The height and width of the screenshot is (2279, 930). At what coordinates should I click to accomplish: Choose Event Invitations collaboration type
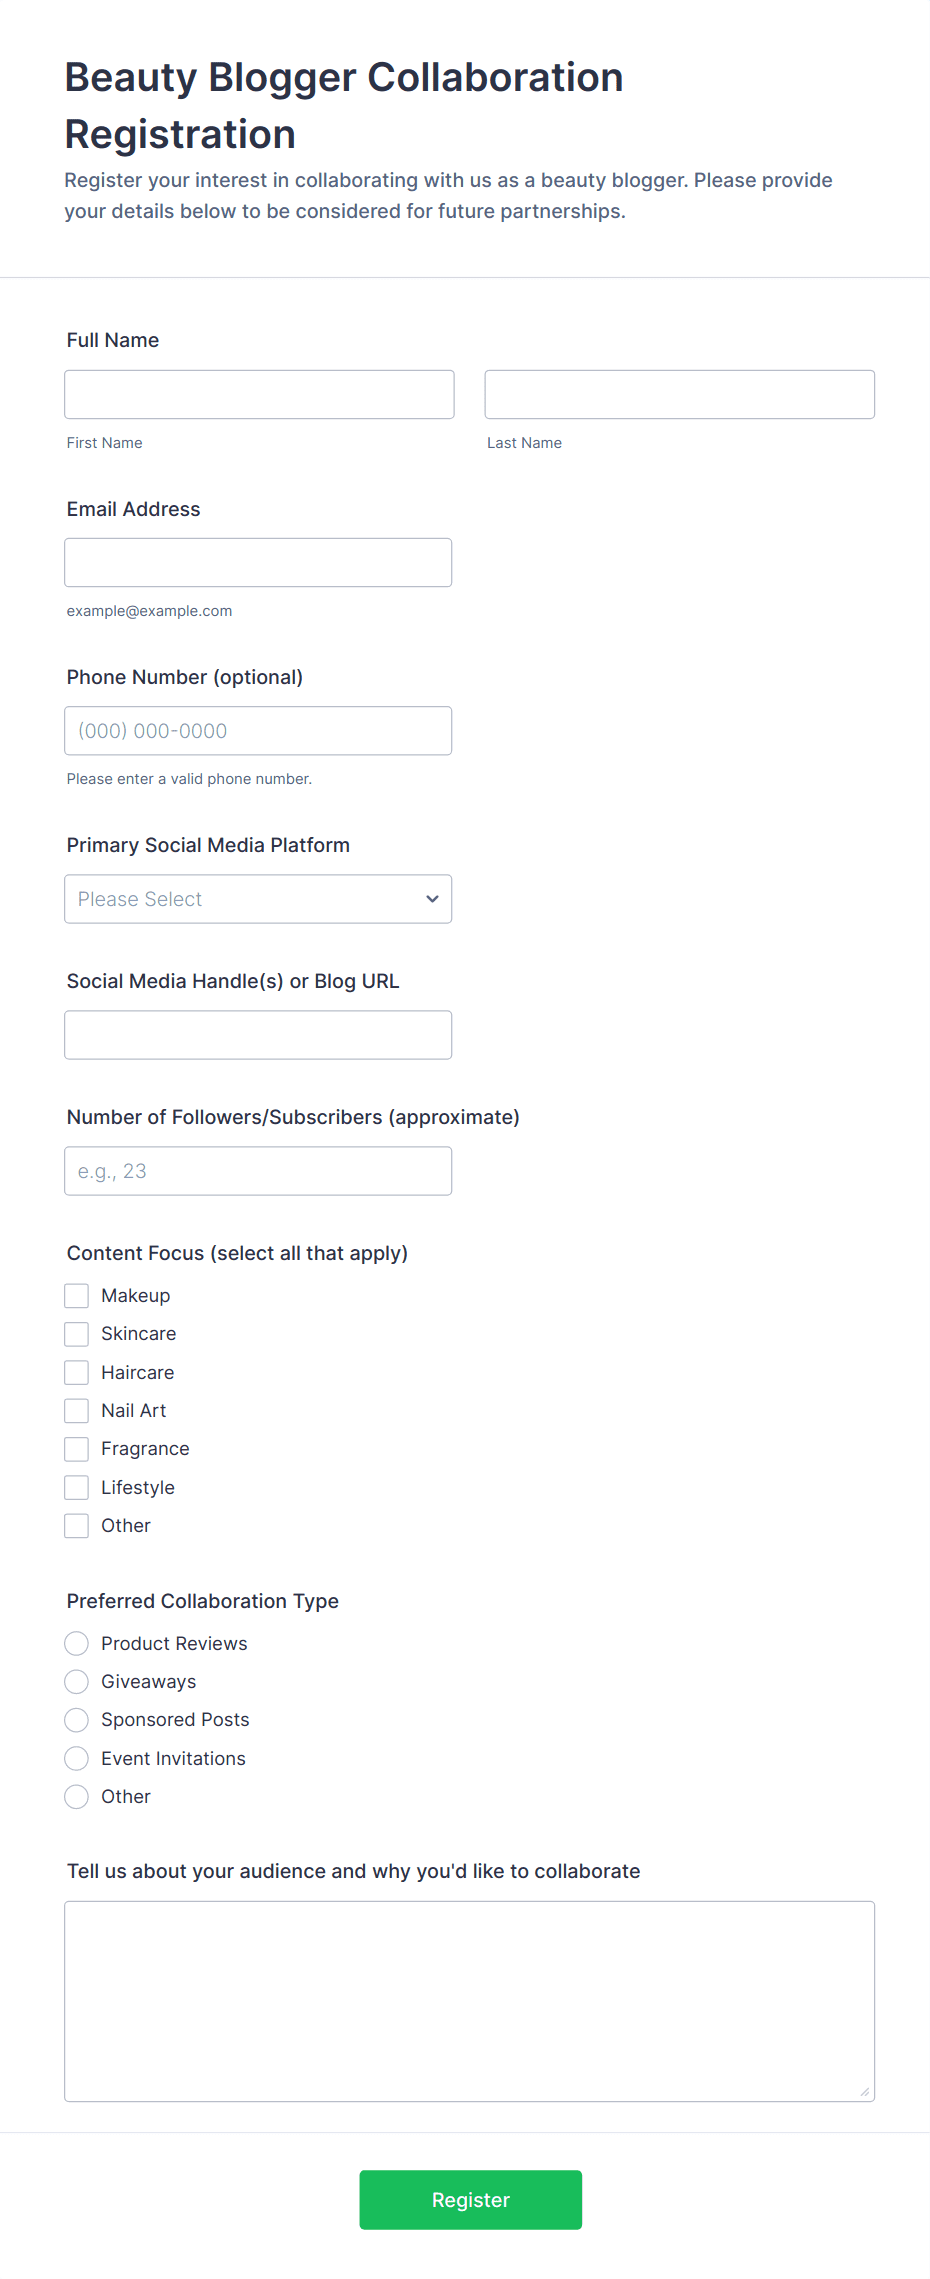point(76,1758)
